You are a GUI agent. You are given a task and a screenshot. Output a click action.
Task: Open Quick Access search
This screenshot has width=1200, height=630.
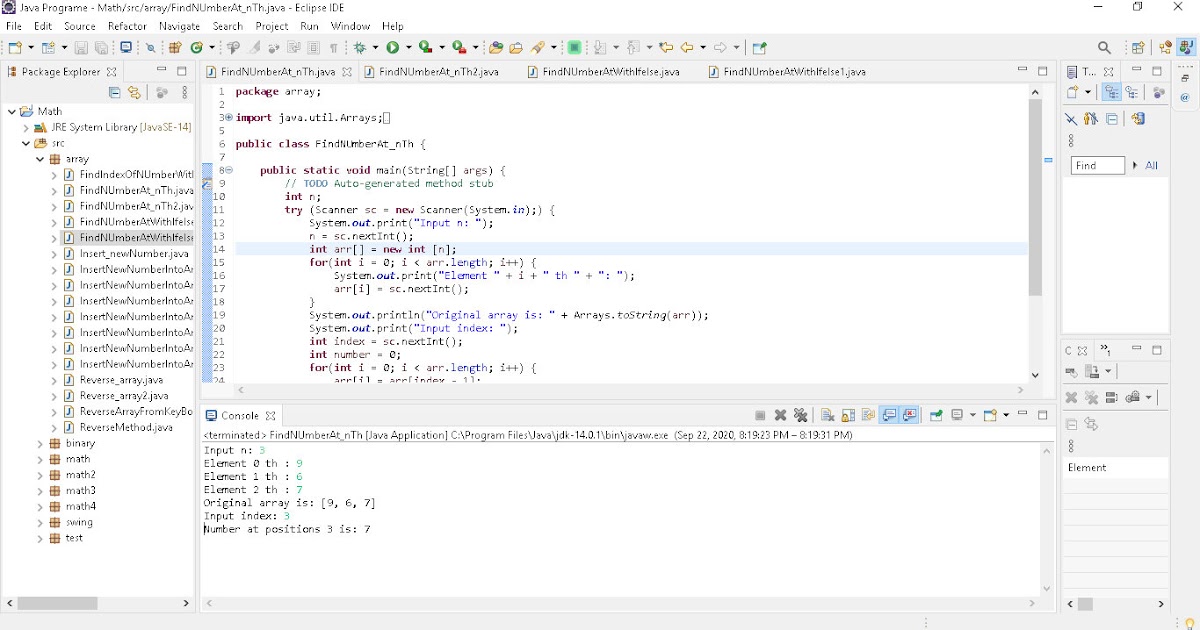1103,46
